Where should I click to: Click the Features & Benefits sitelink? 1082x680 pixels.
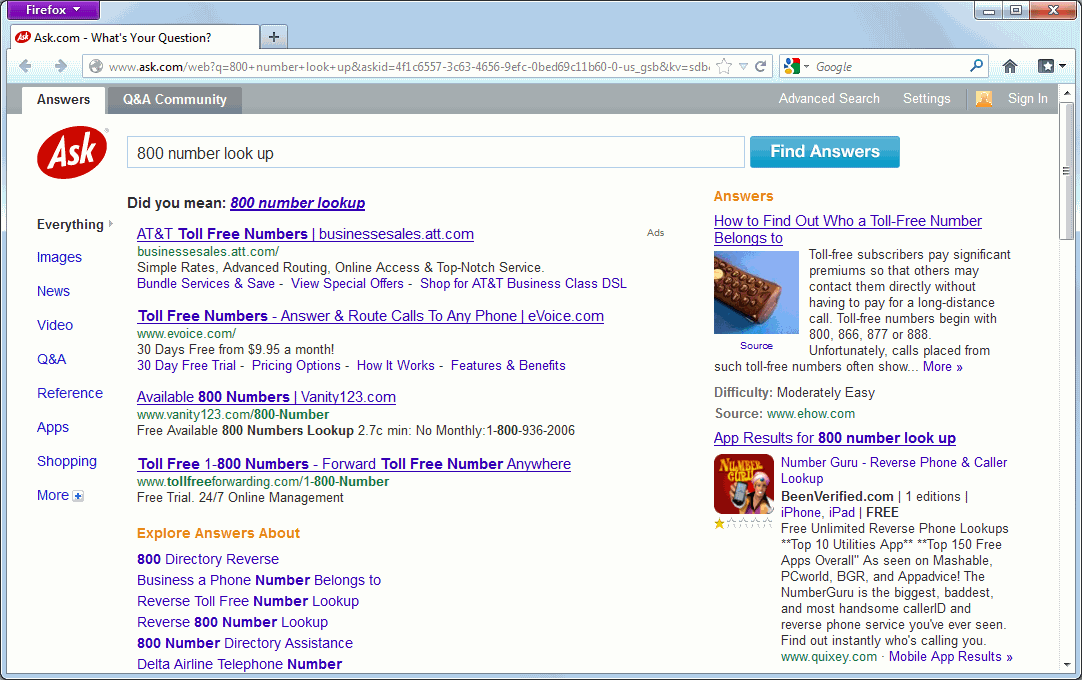tap(508, 366)
